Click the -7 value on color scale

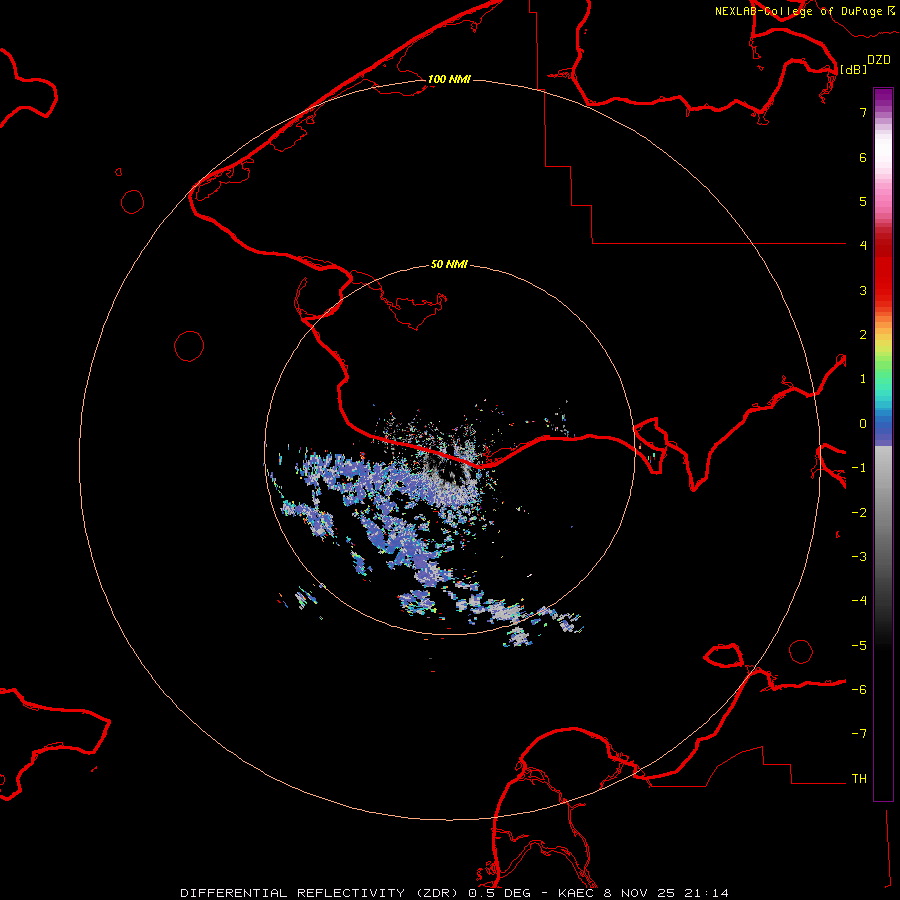click(x=859, y=734)
